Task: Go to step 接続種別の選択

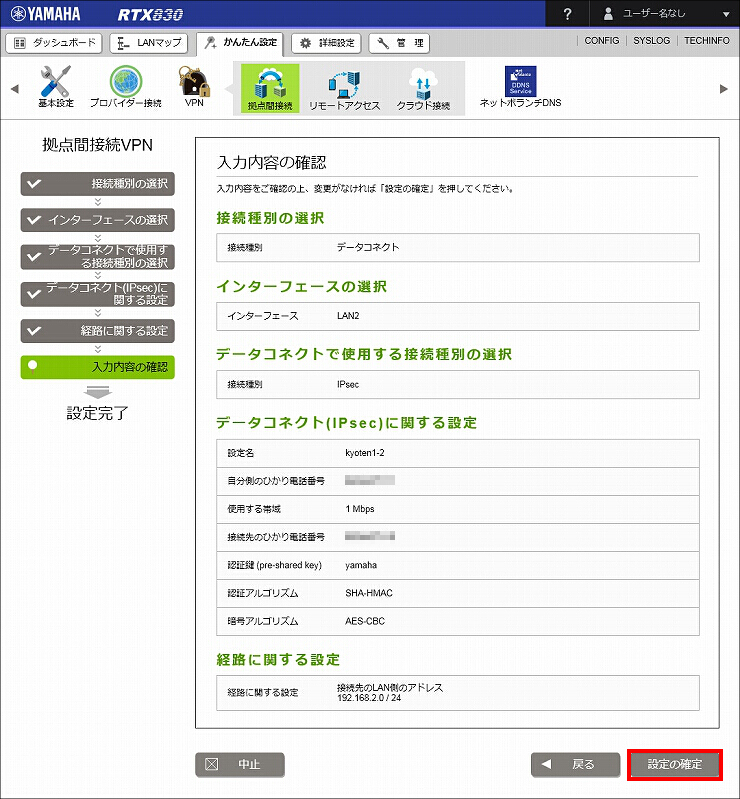Action: (x=97, y=184)
